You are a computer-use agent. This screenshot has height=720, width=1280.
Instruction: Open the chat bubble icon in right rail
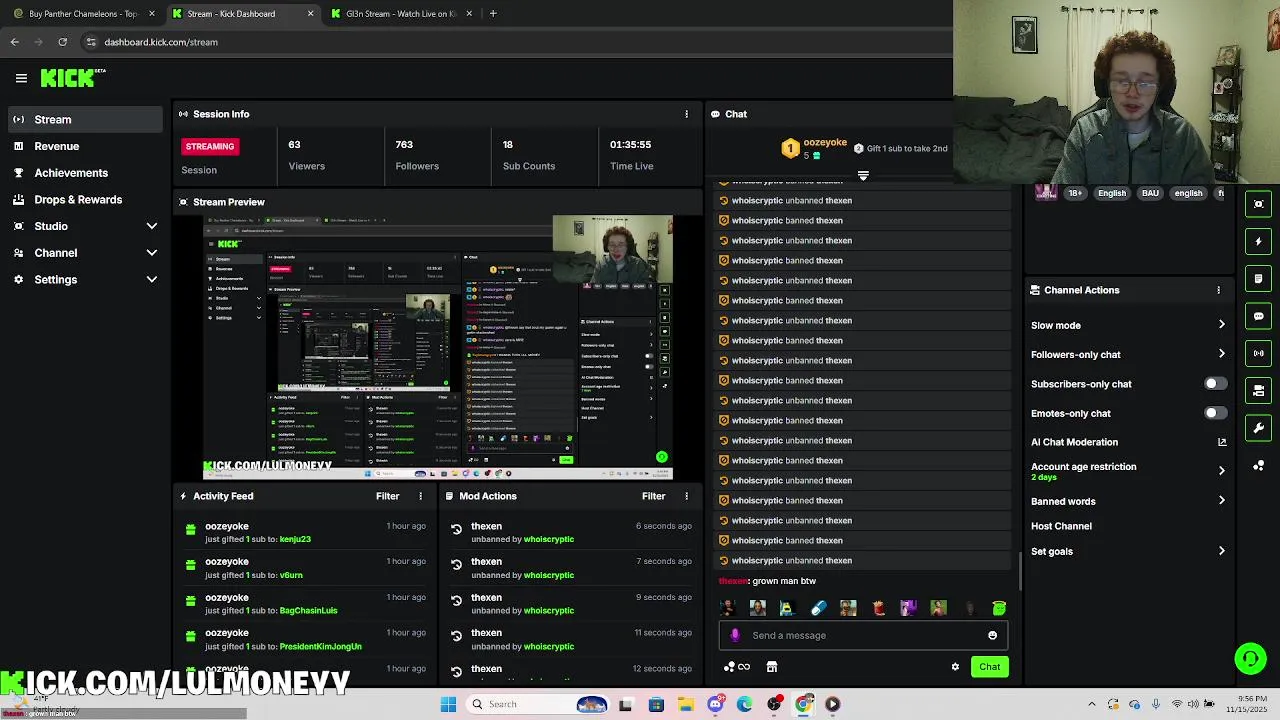pyautogui.click(x=1258, y=316)
